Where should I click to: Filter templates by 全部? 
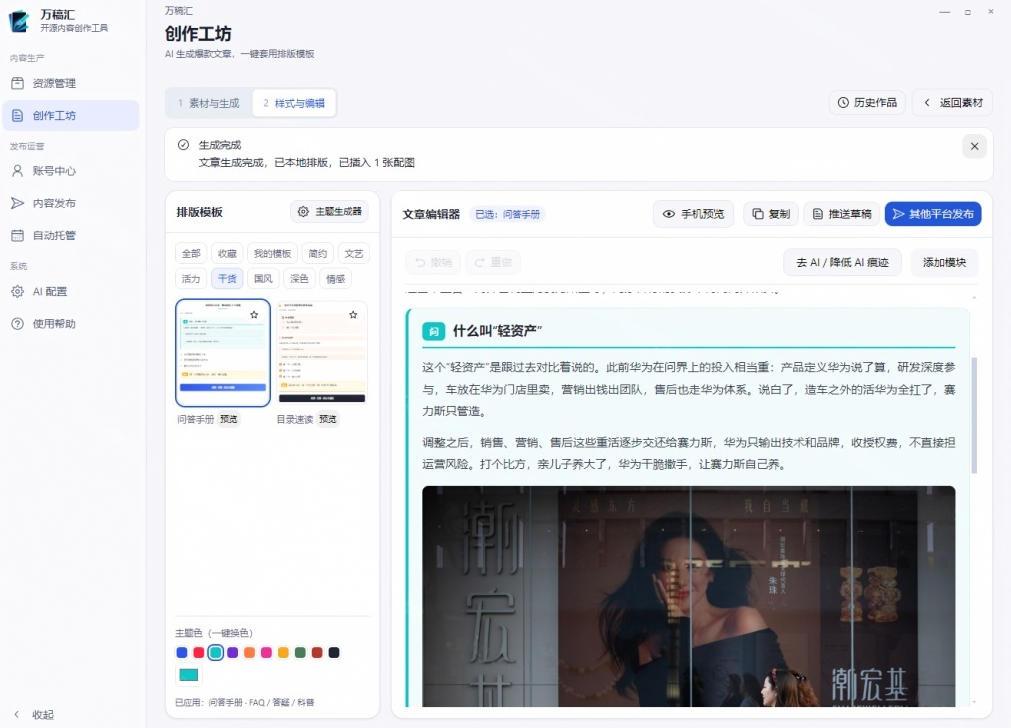(x=191, y=253)
